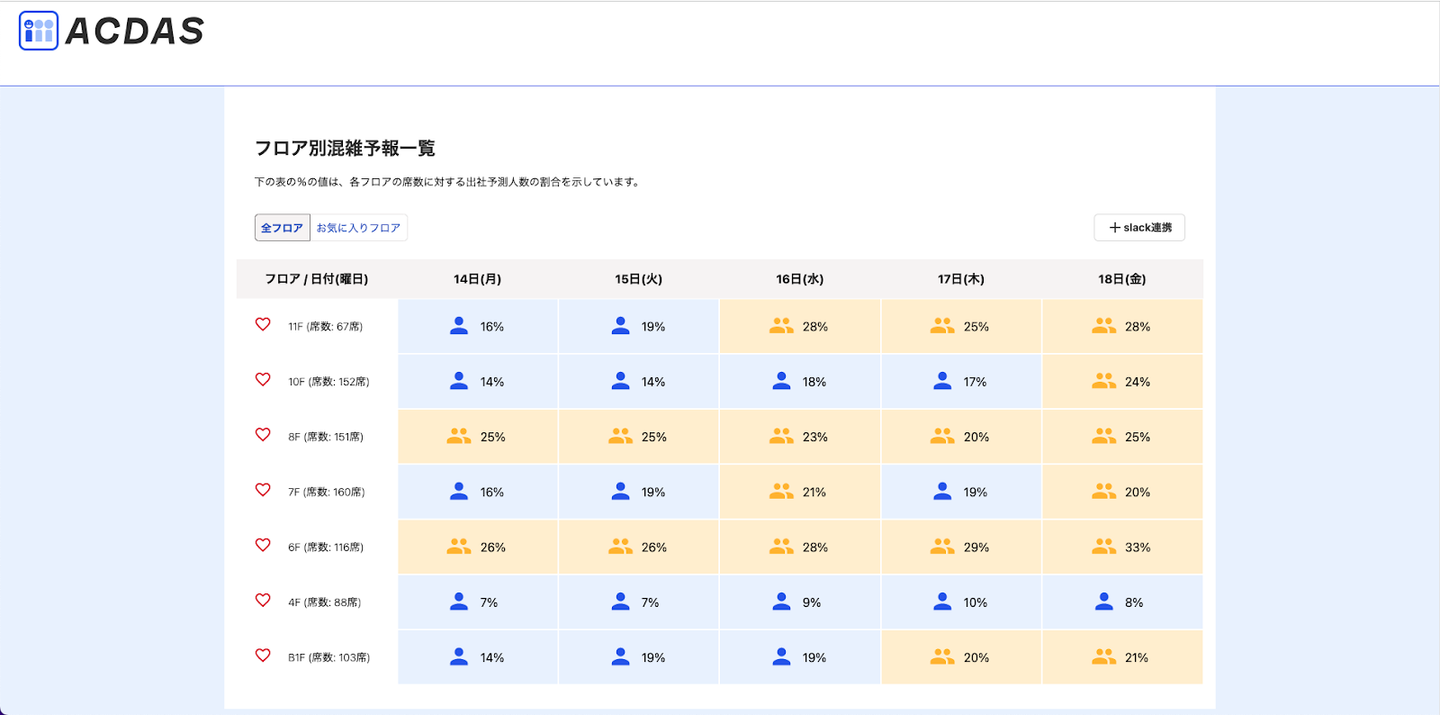Click the slack連携 button
Screen dimensions: 1440x715
[1139, 228]
